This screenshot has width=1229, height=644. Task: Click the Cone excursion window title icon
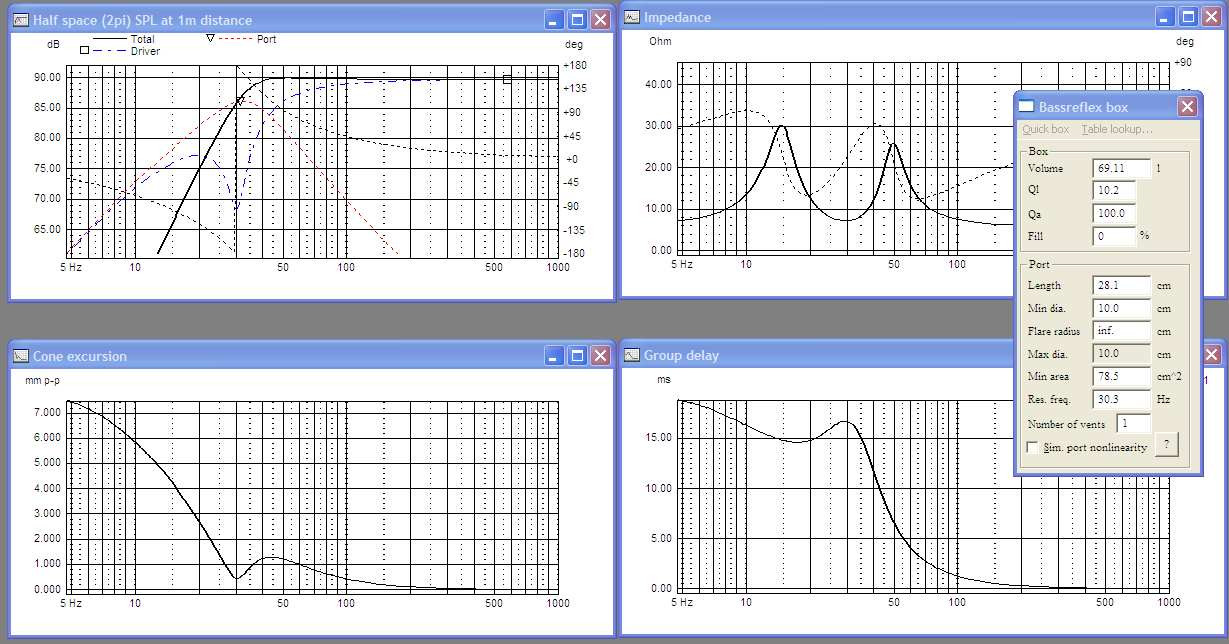point(20,356)
